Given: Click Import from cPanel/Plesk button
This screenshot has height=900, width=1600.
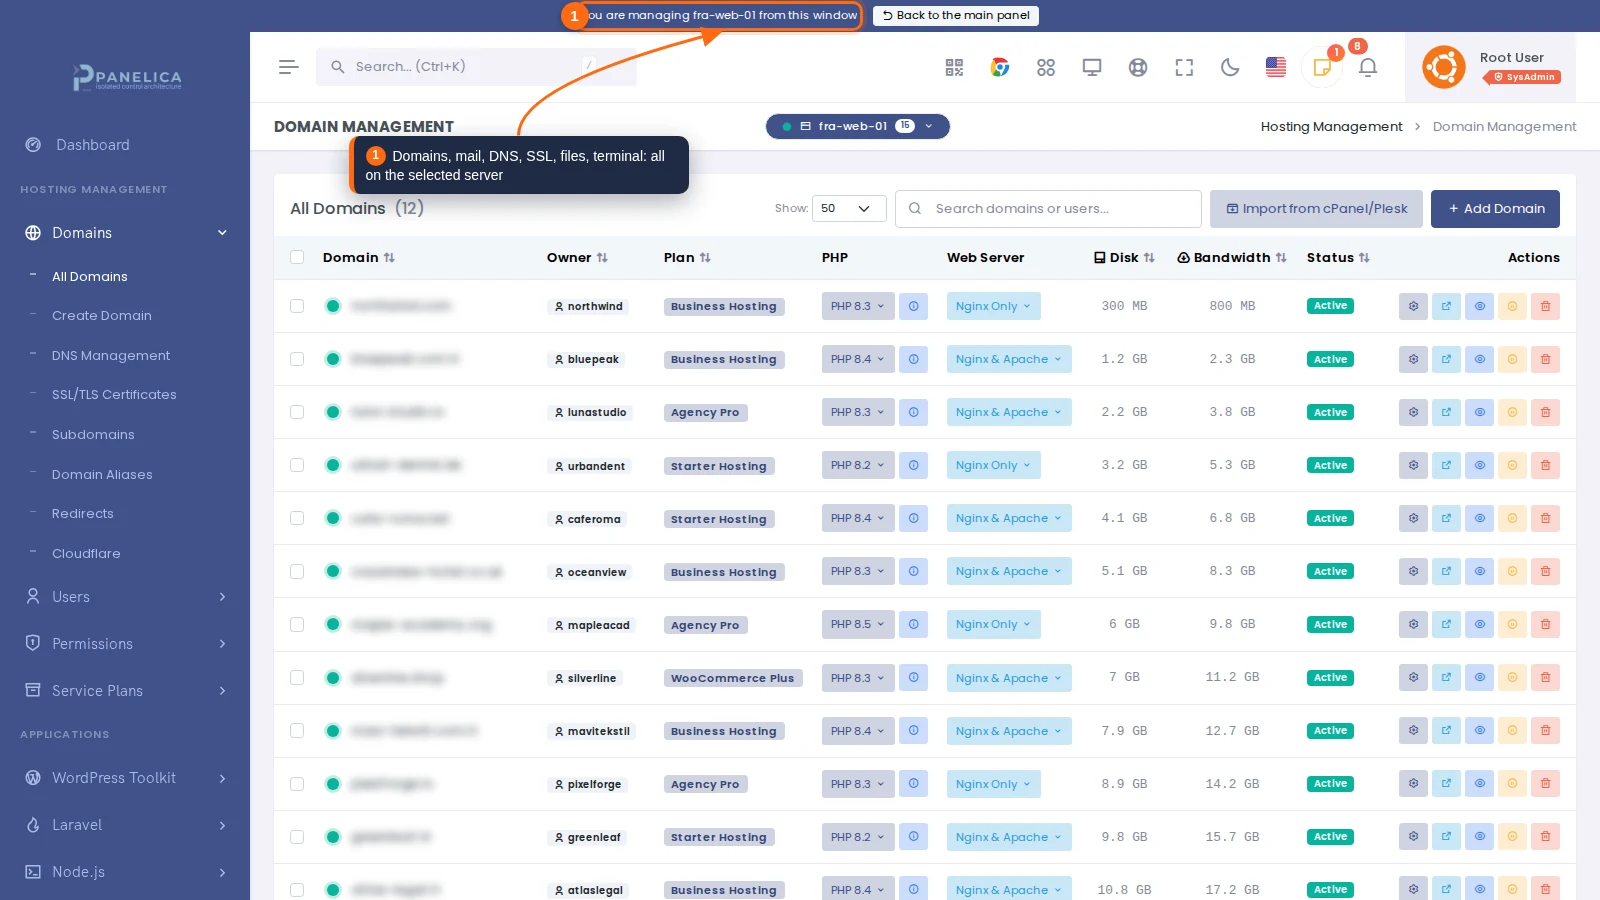Looking at the screenshot, I should click(1316, 209).
